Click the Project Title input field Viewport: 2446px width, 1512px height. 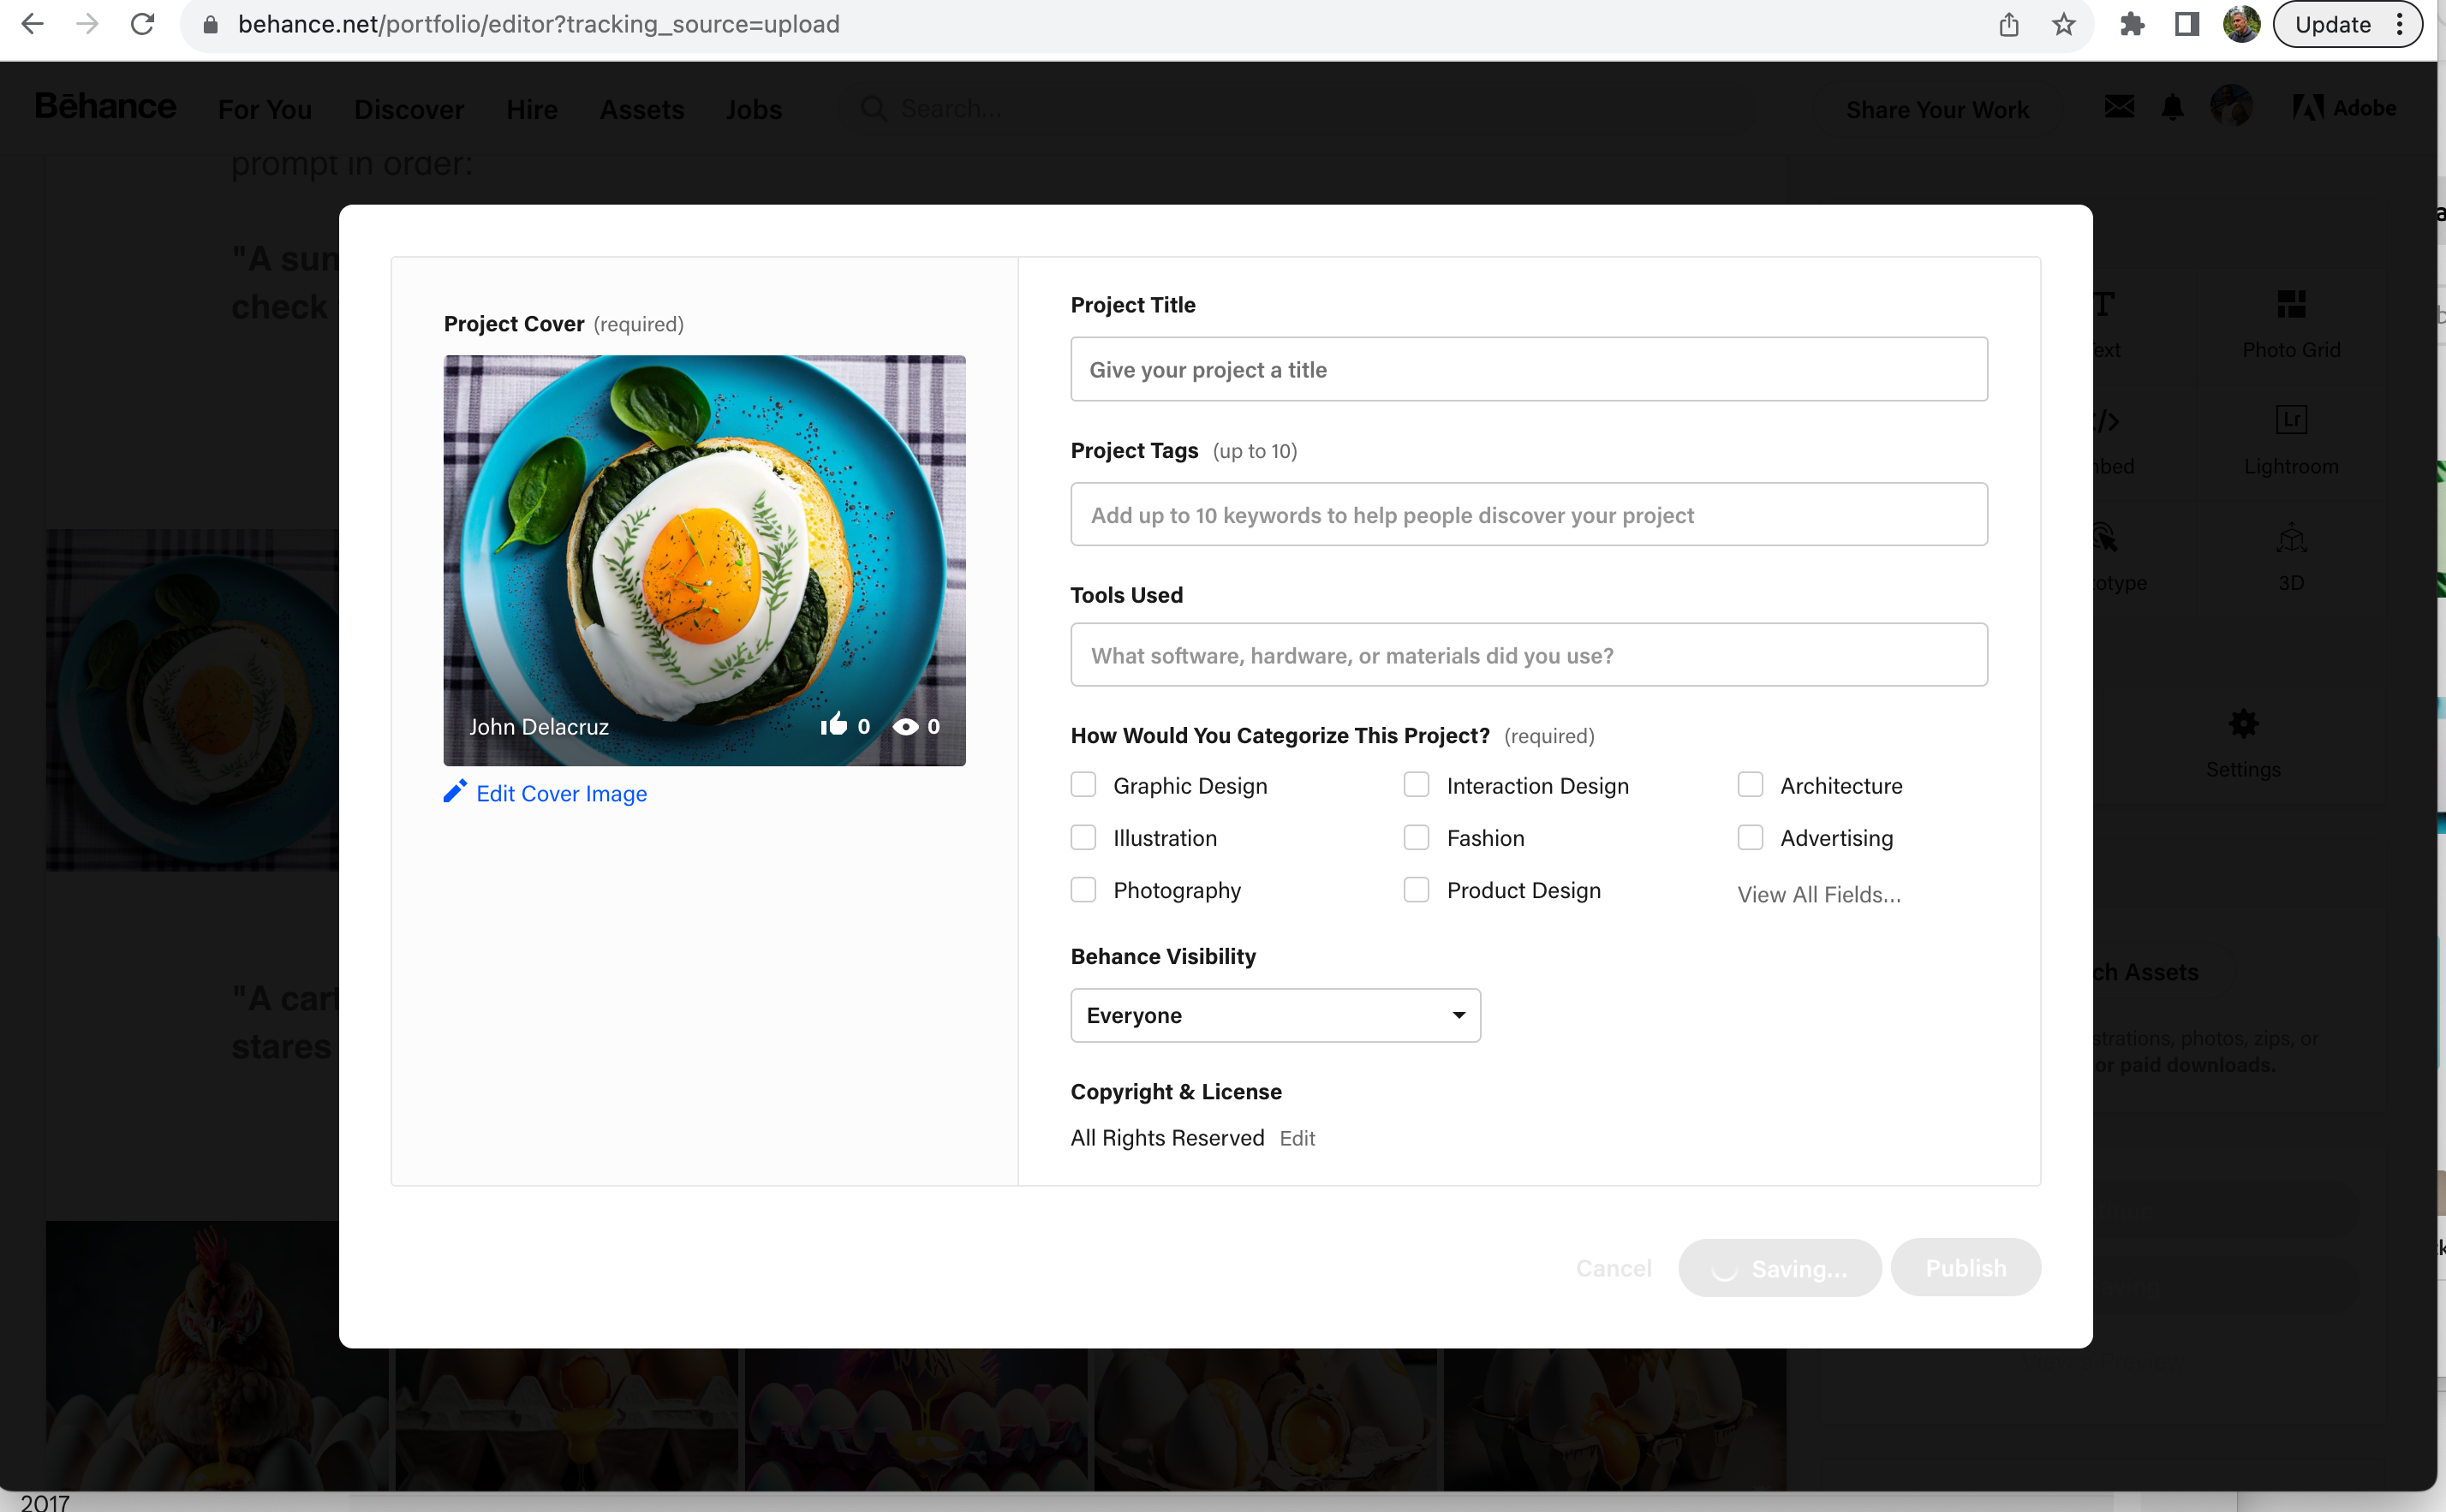pos(1528,369)
